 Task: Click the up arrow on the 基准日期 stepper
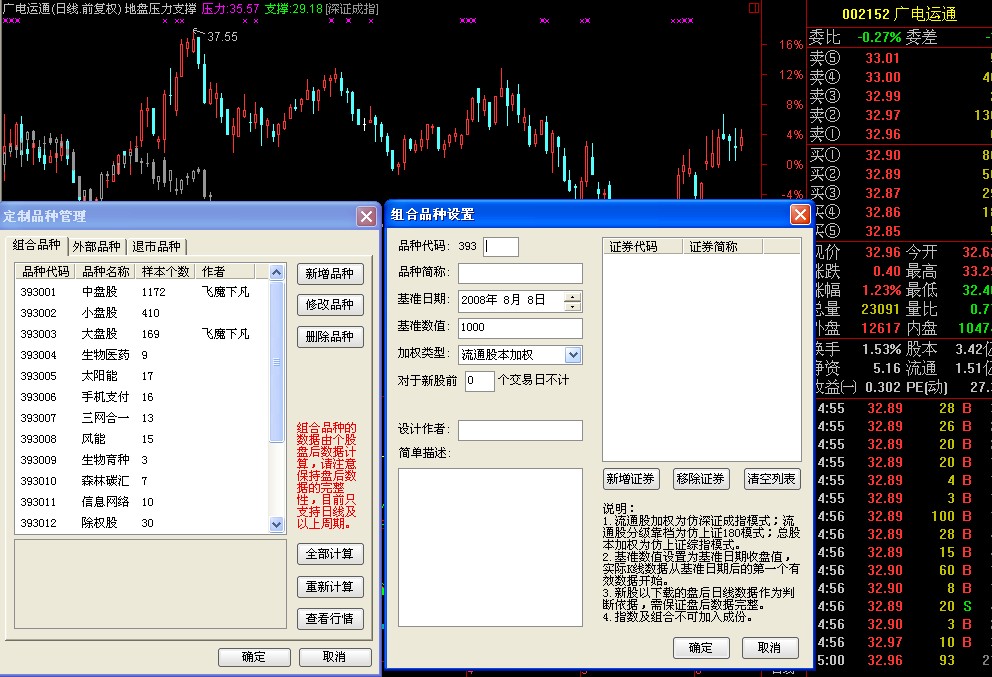tap(572, 297)
